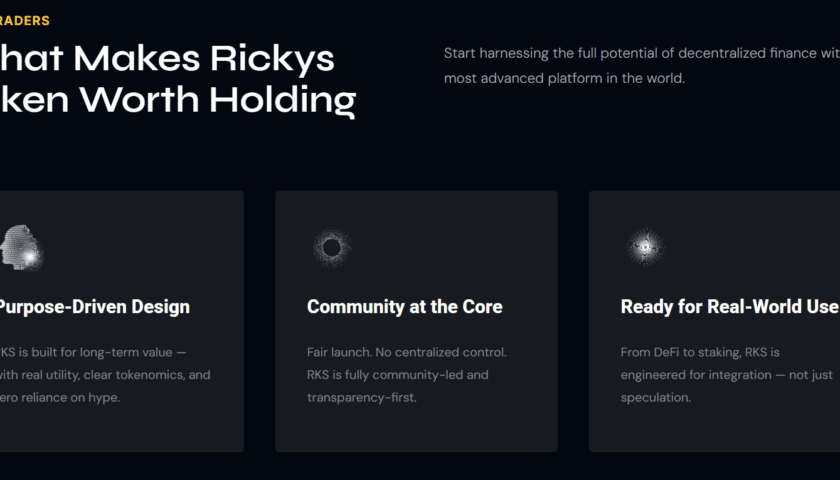This screenshot has width=840, height=480.
Task: Click the "transparency-first." text
Action: point(362,397)
